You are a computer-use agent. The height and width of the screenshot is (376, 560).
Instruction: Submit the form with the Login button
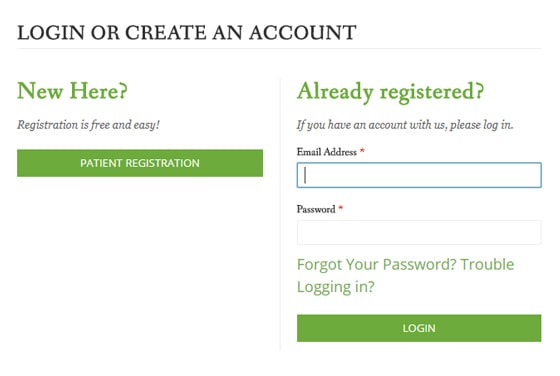point(419,328)
